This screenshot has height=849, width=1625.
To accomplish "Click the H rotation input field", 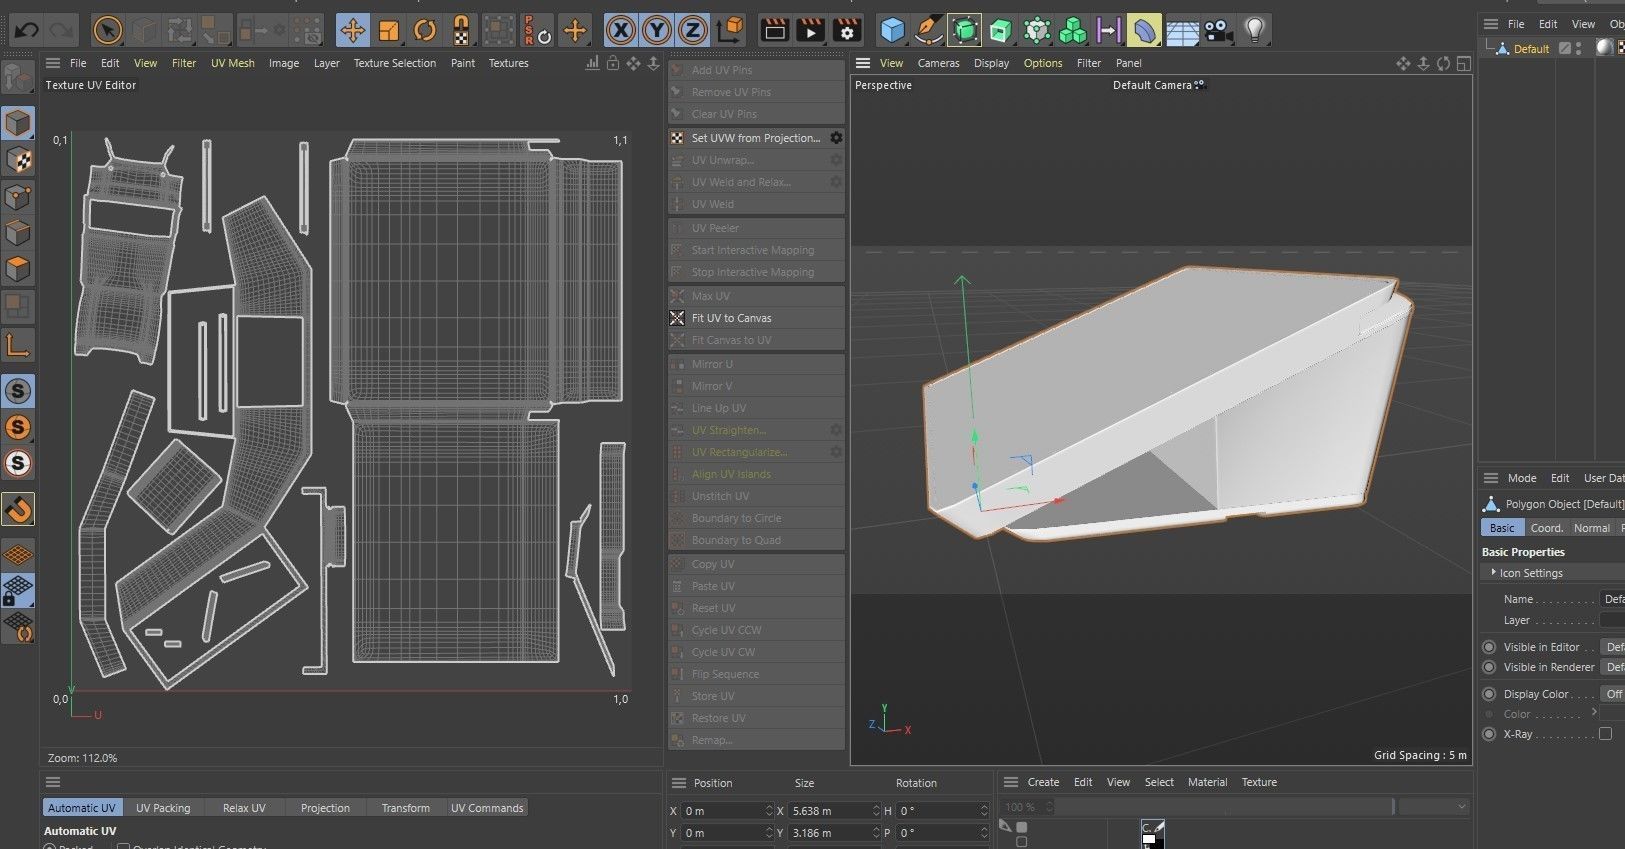I will (x=942, y=811).
